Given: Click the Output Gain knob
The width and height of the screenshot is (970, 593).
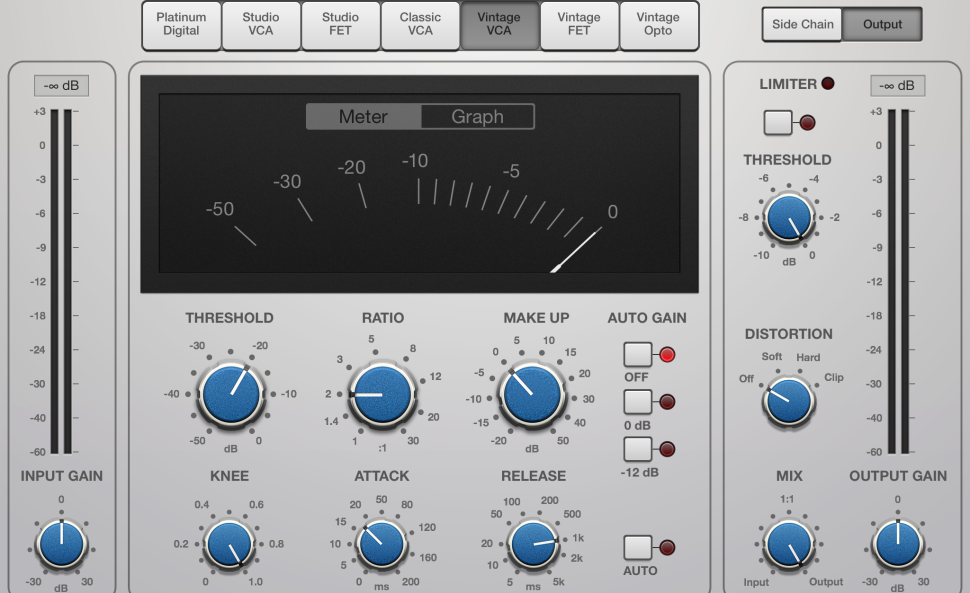Looking at the screenshot, I should 897,545.
